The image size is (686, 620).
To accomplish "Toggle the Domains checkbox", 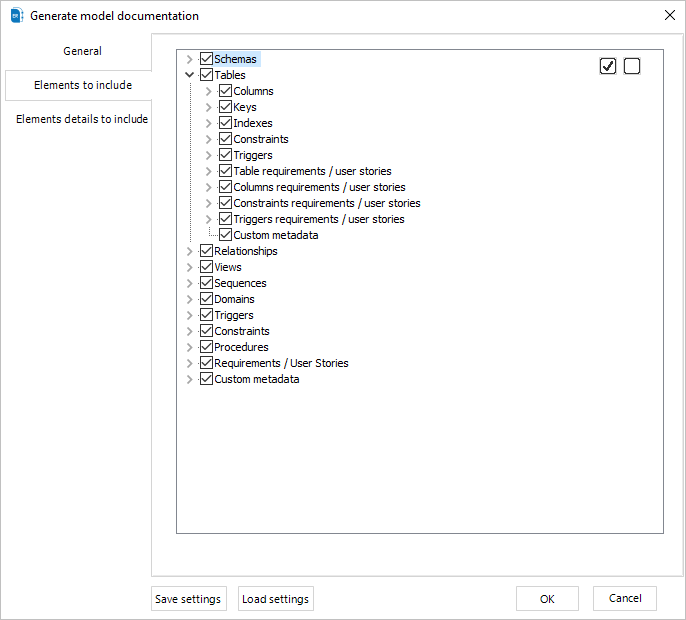I will point(206,299).
